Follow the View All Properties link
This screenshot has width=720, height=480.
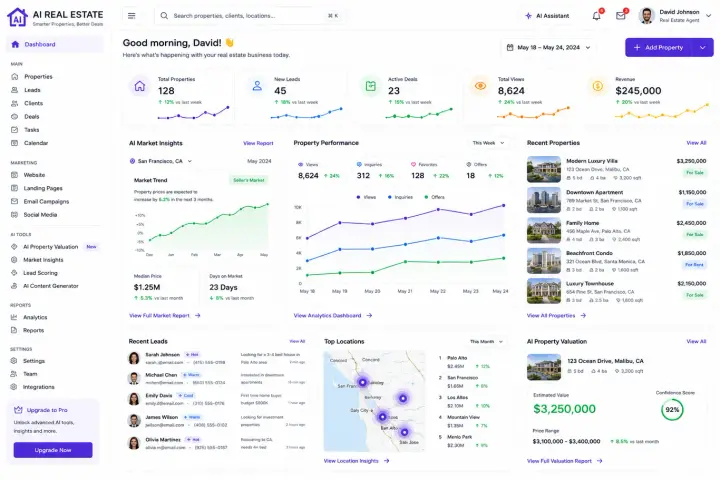coord(556,316)
